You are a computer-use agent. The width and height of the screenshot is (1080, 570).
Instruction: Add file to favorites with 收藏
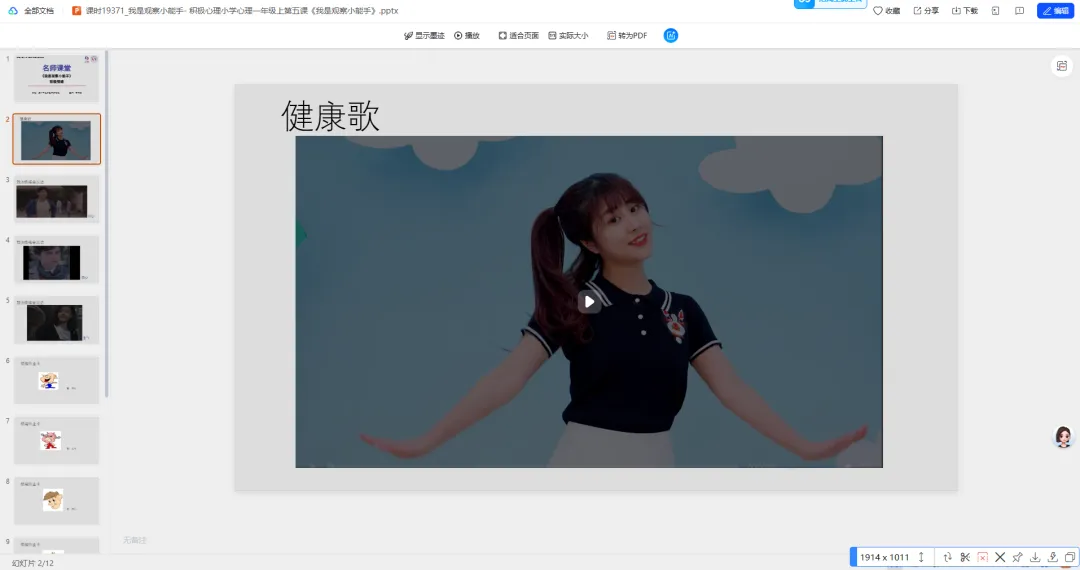click(886, 11)
